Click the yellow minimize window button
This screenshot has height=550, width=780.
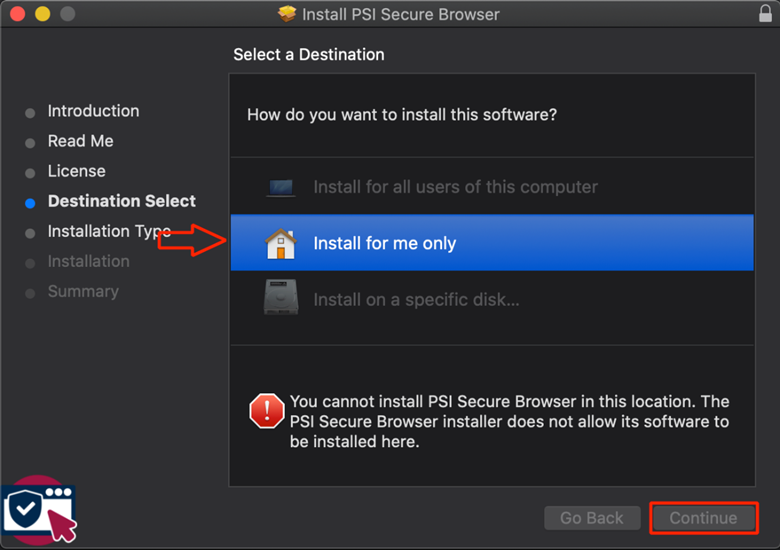[43, 13]
